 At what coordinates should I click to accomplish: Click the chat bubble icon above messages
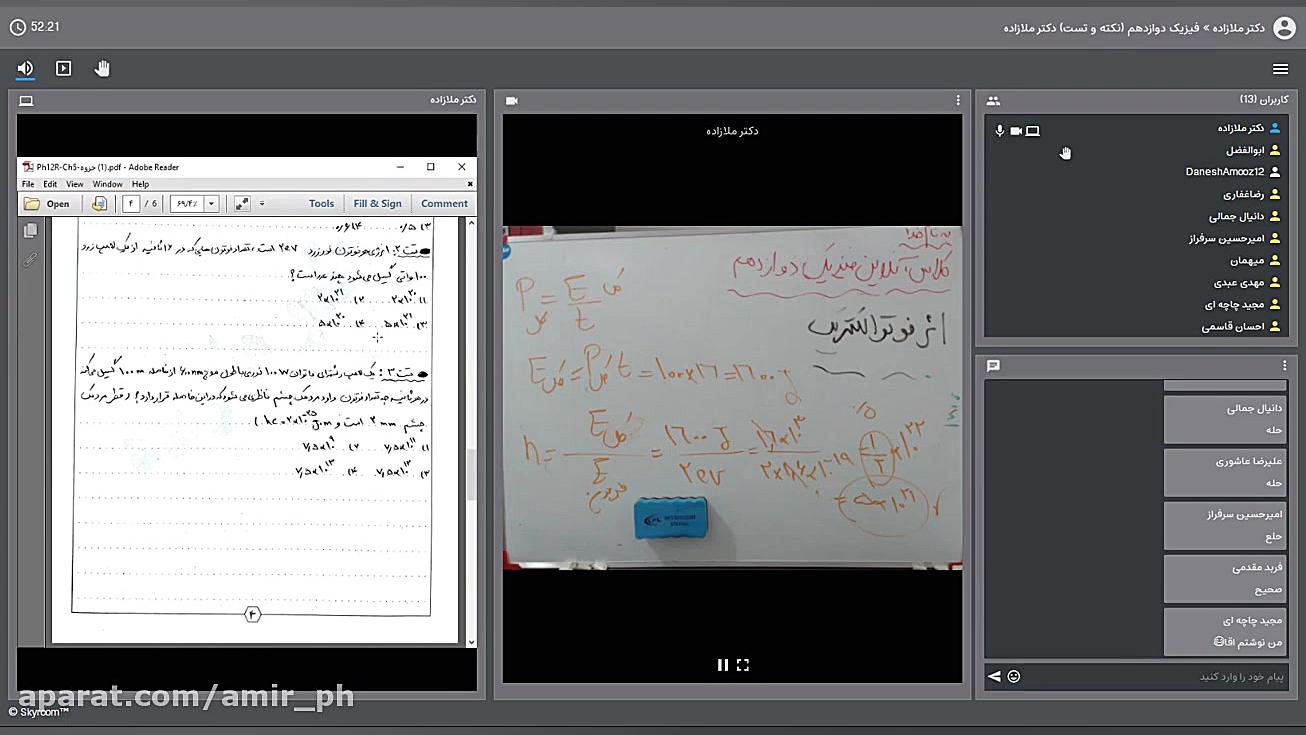(993, 365)
